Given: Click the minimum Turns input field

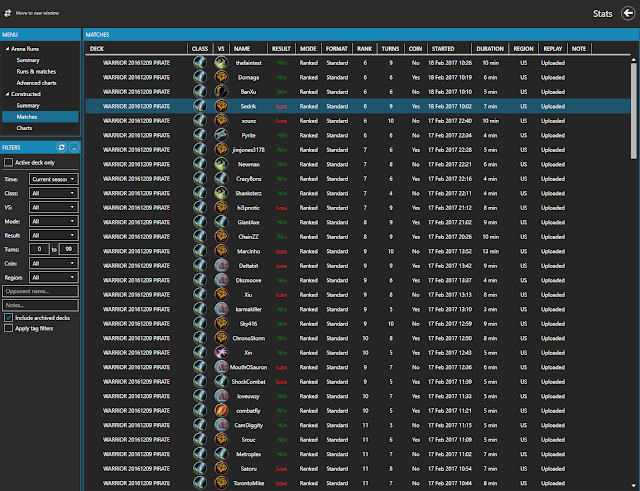Looking at the screenshot, I should [x=39, y=249].
